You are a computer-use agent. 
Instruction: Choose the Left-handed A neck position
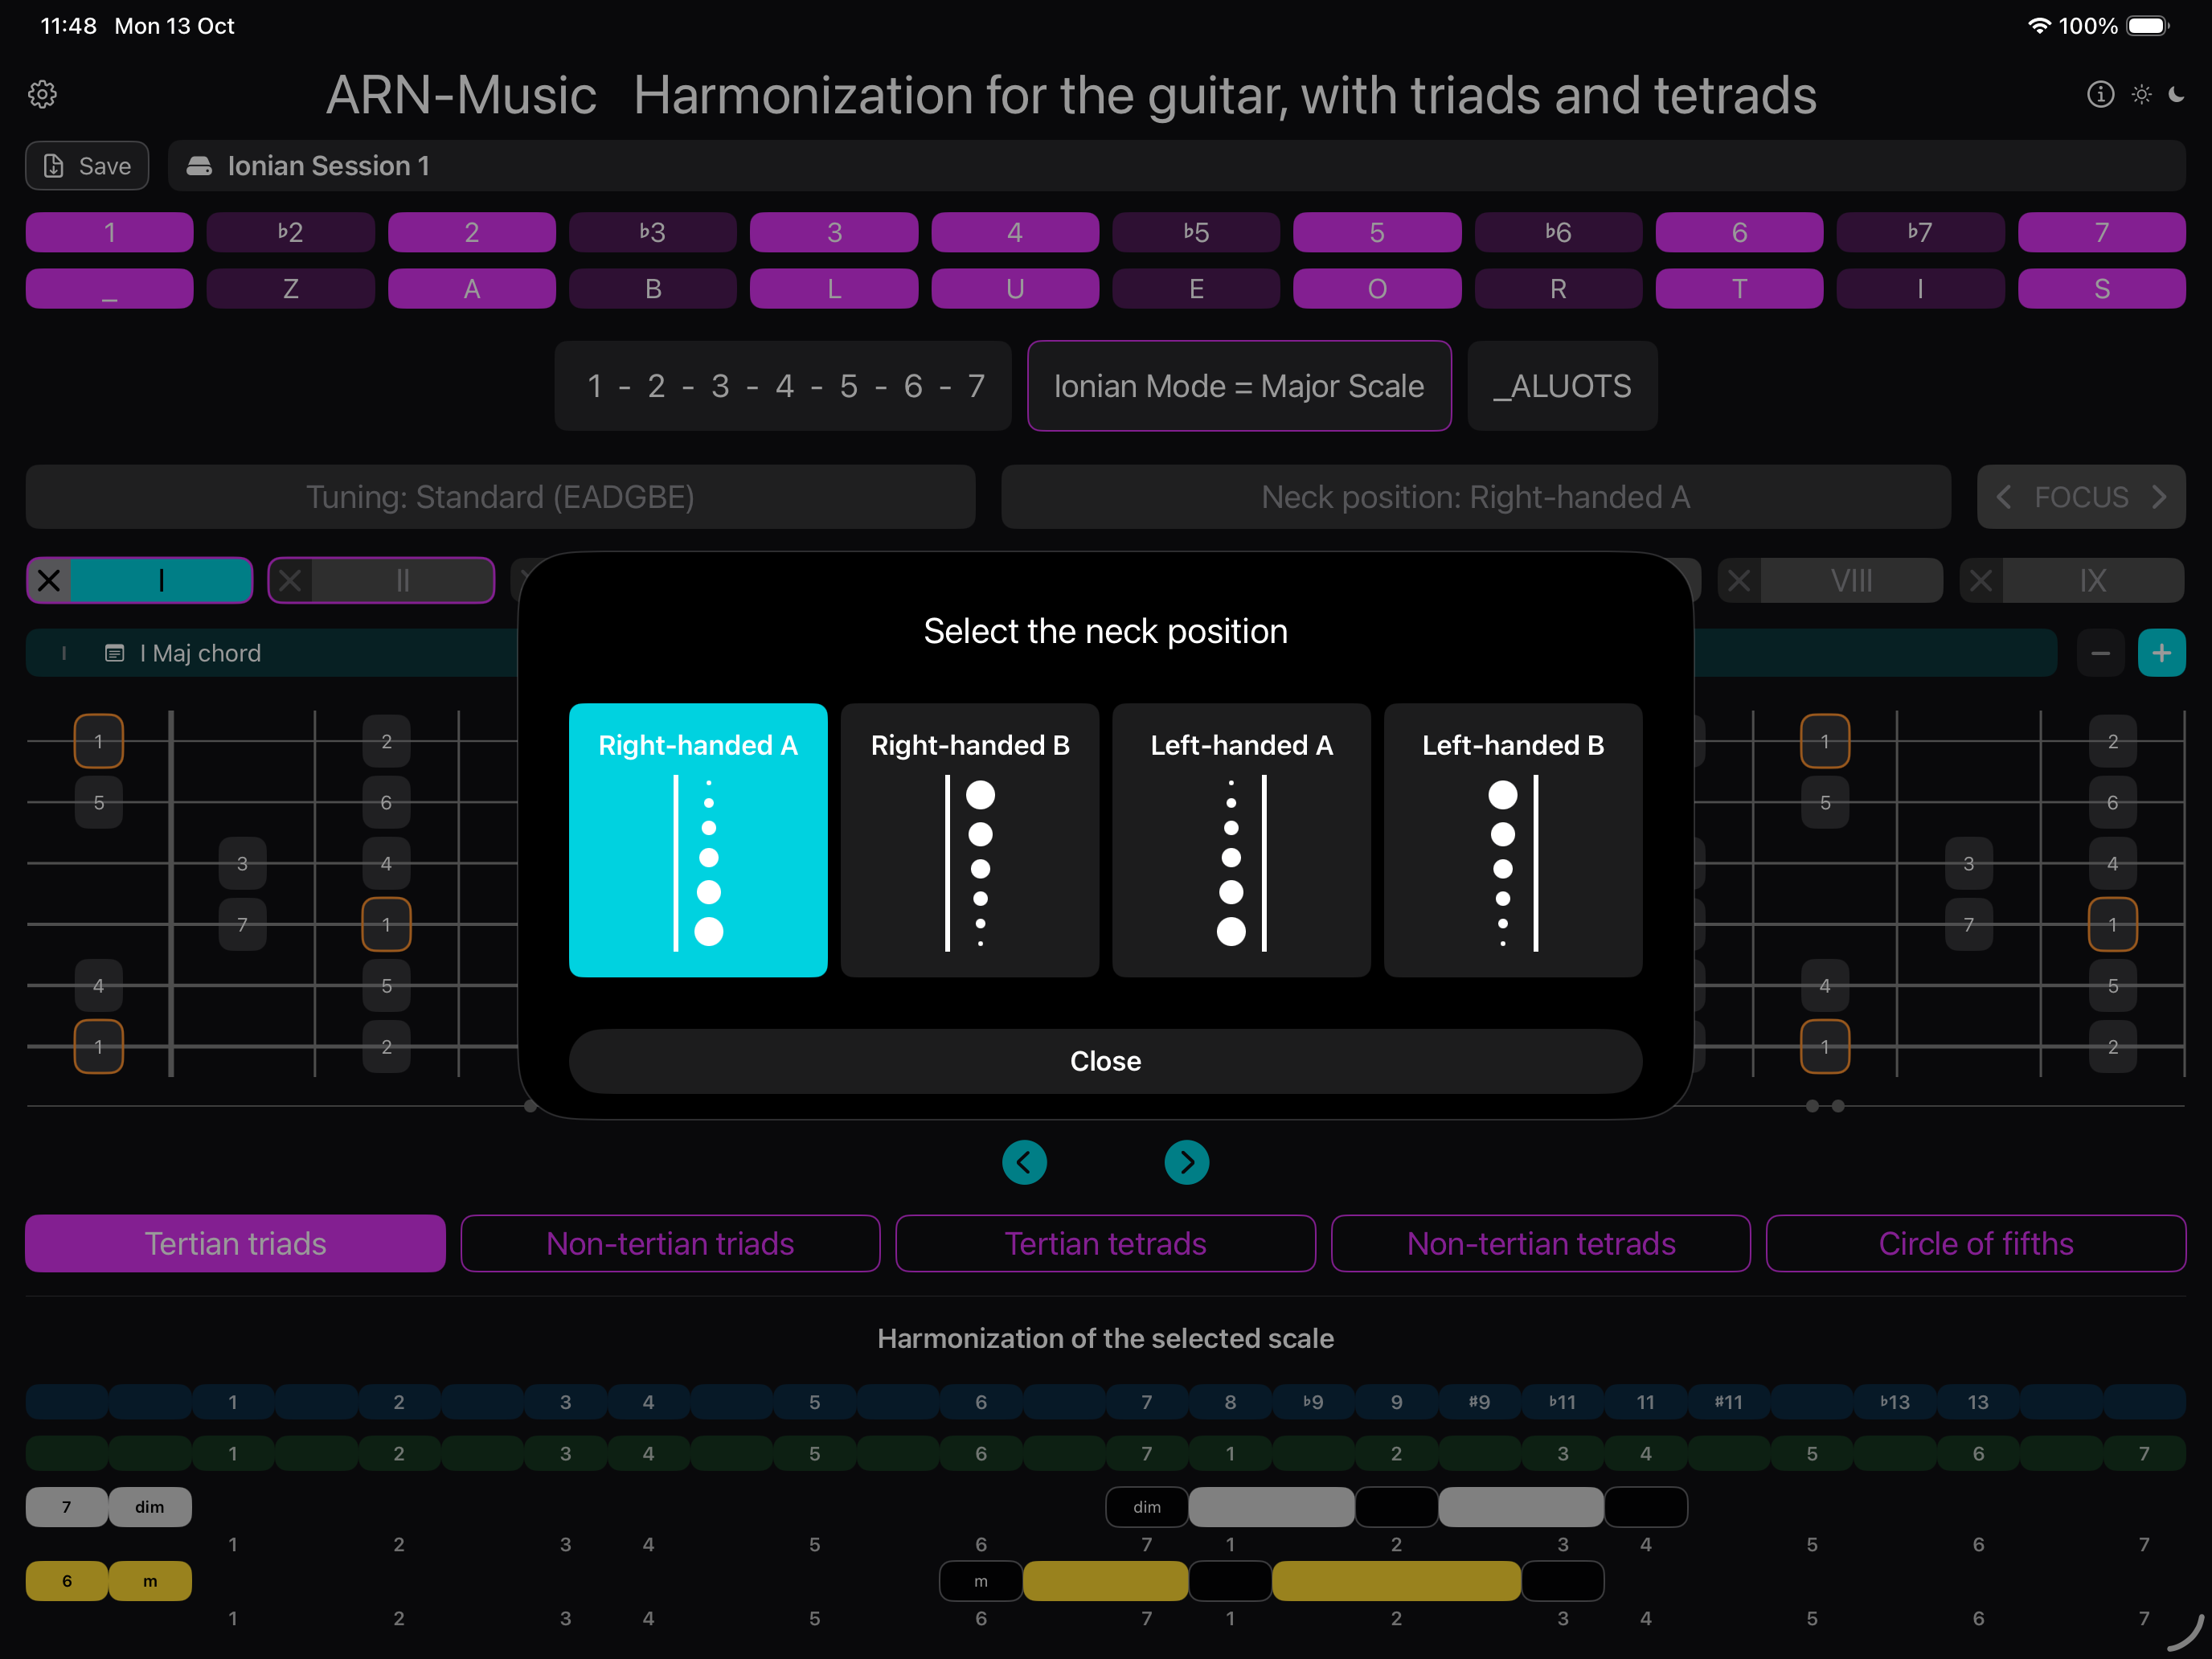pos(1241,840)
